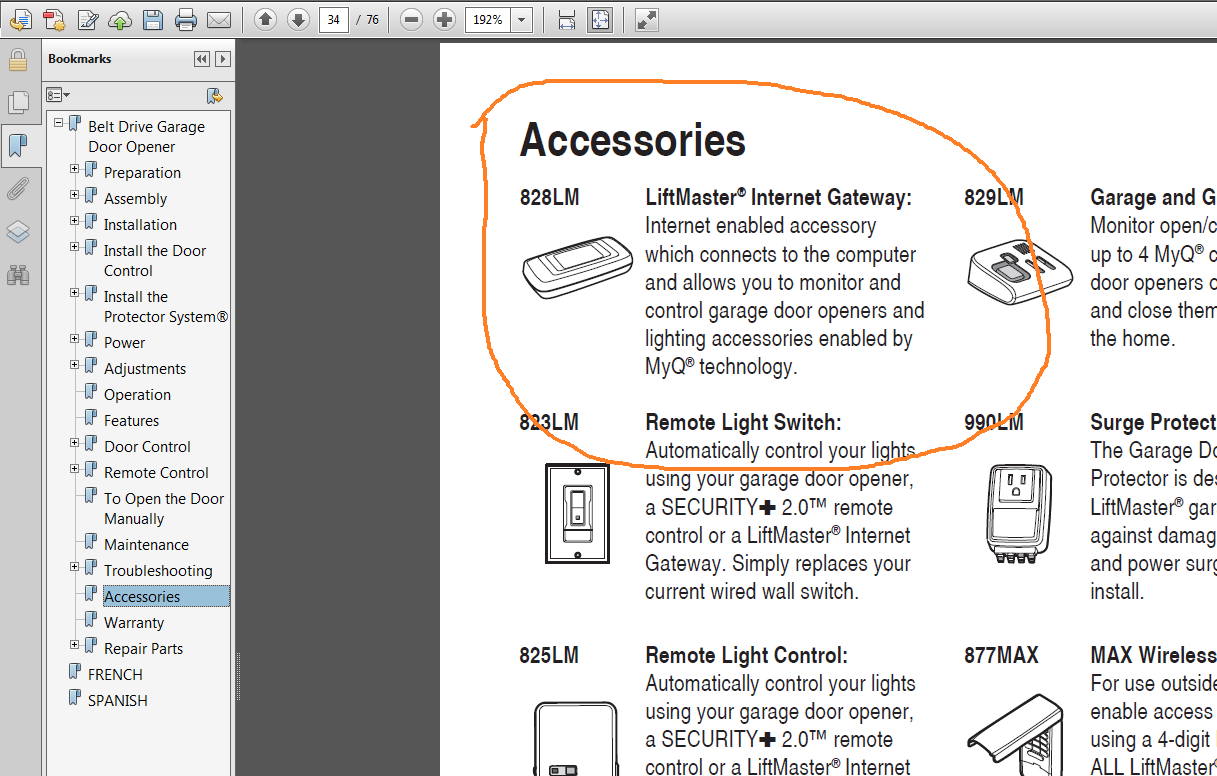Click the double-arrow button in the Bookmarks header

point(202,59)
